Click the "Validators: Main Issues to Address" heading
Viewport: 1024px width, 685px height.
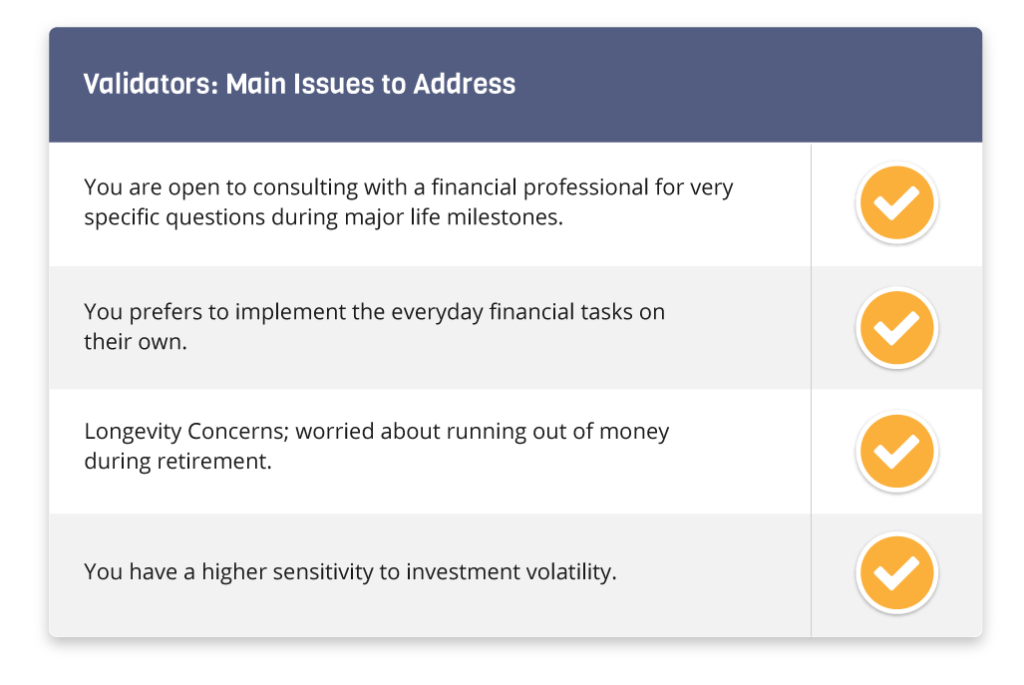[299, 84]
